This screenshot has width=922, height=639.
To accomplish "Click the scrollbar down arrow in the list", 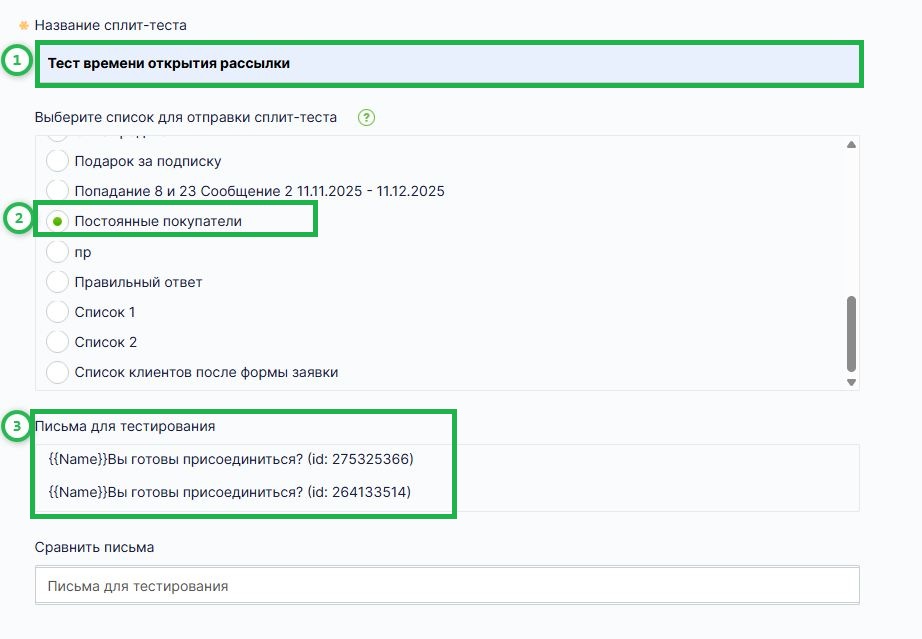I will coord(851,381).
